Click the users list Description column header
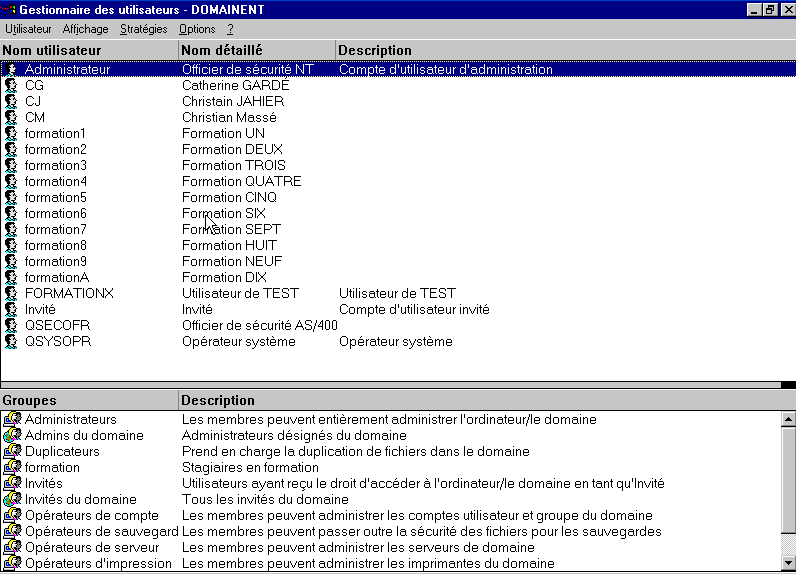Image resolution: width=796 pixels, height=574 pixels. [566, 50]
